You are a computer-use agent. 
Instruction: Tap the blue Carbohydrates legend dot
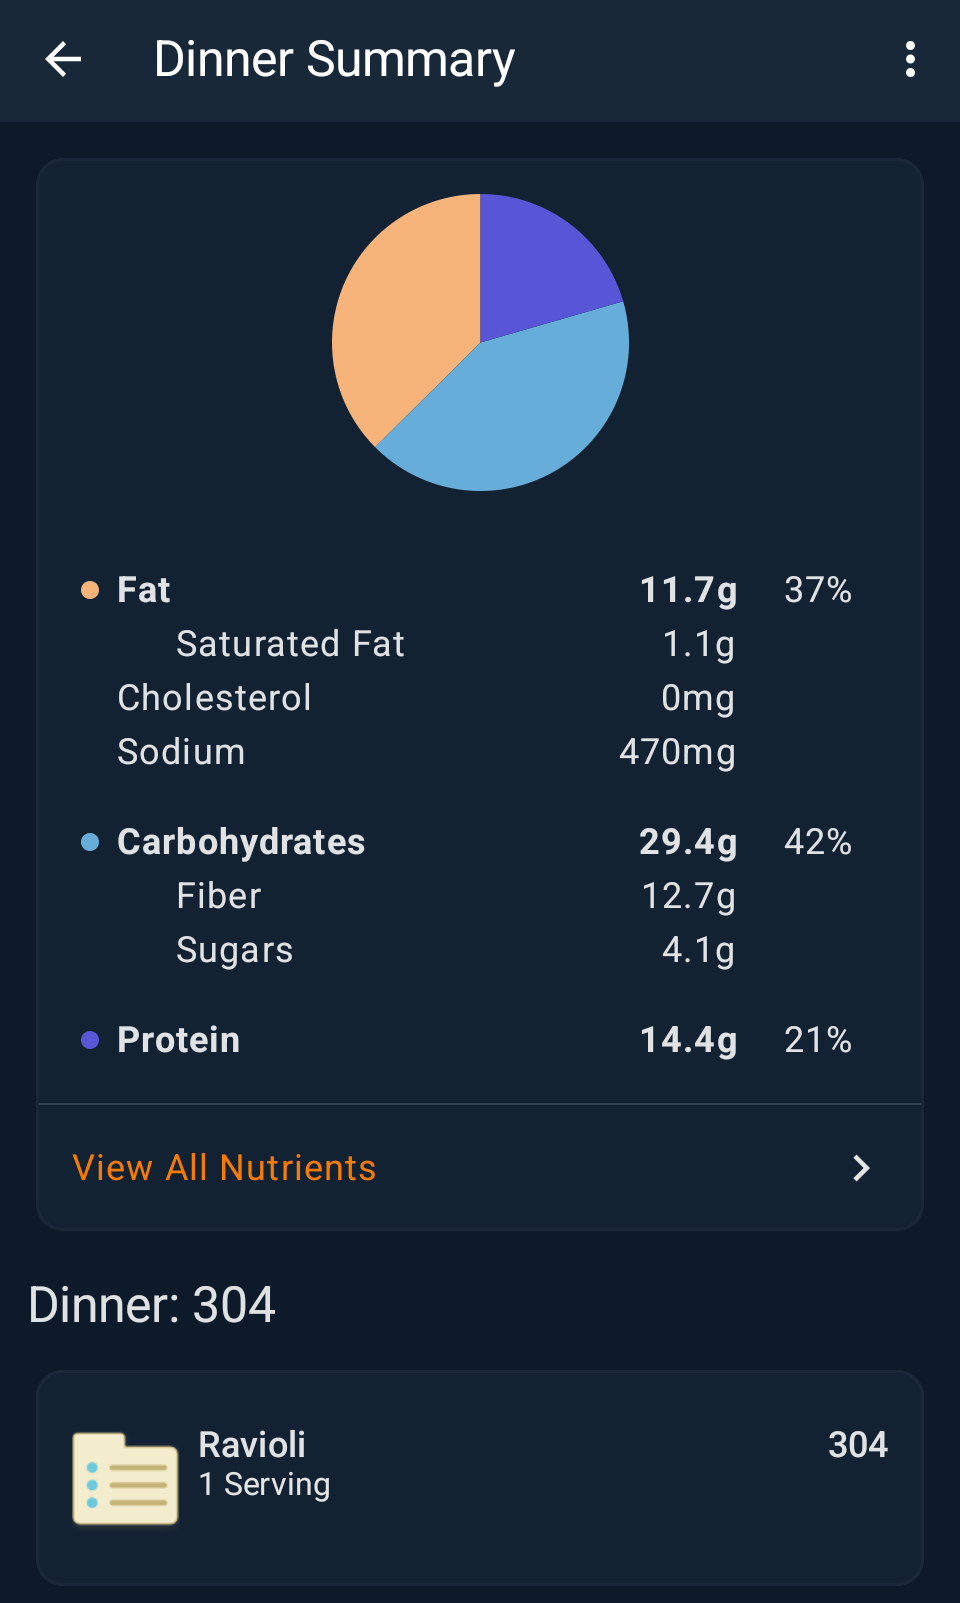point(90,842)
